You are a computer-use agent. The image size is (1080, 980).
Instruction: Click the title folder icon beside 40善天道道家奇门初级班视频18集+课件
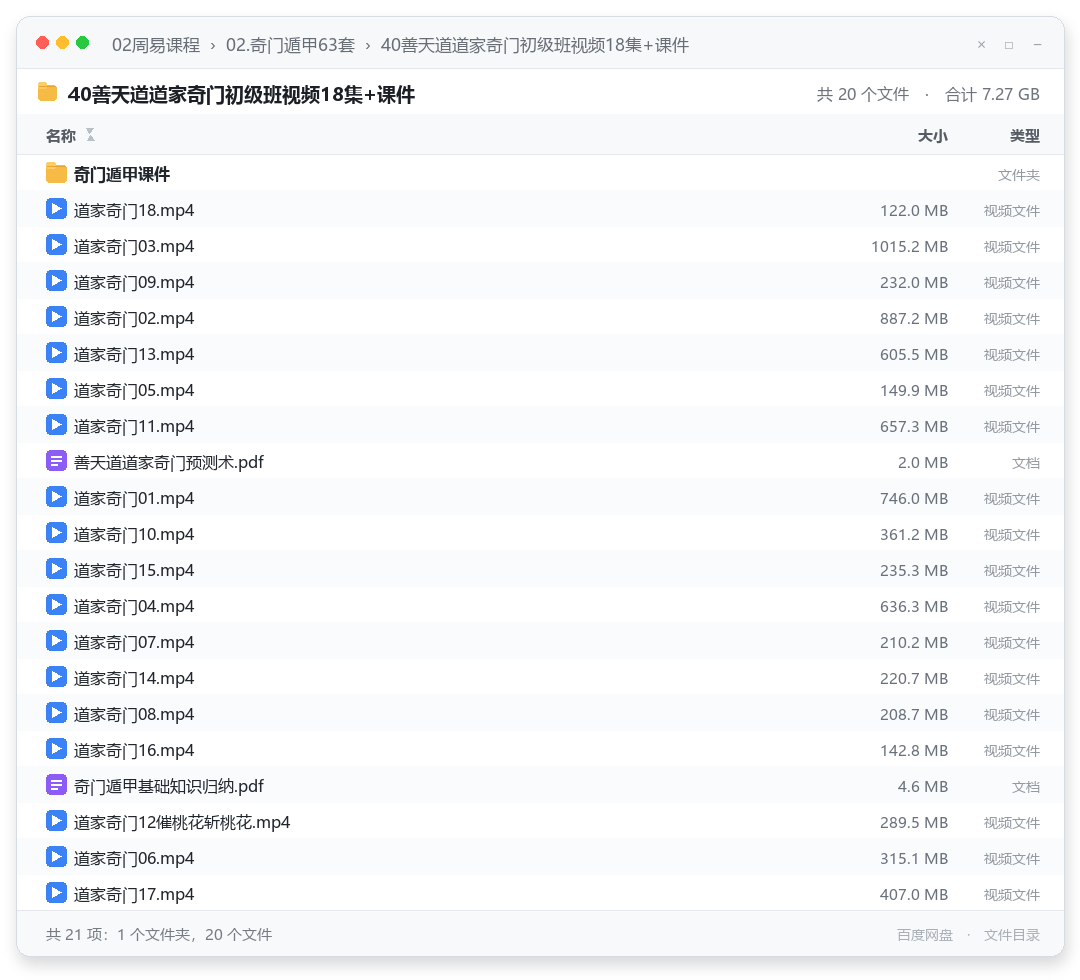pos(47,92)
